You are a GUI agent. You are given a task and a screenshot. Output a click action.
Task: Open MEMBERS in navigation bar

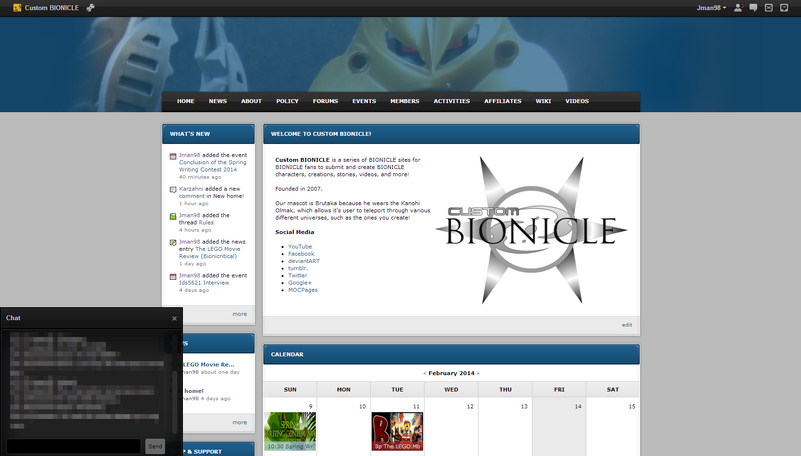(x=405, y=101)
